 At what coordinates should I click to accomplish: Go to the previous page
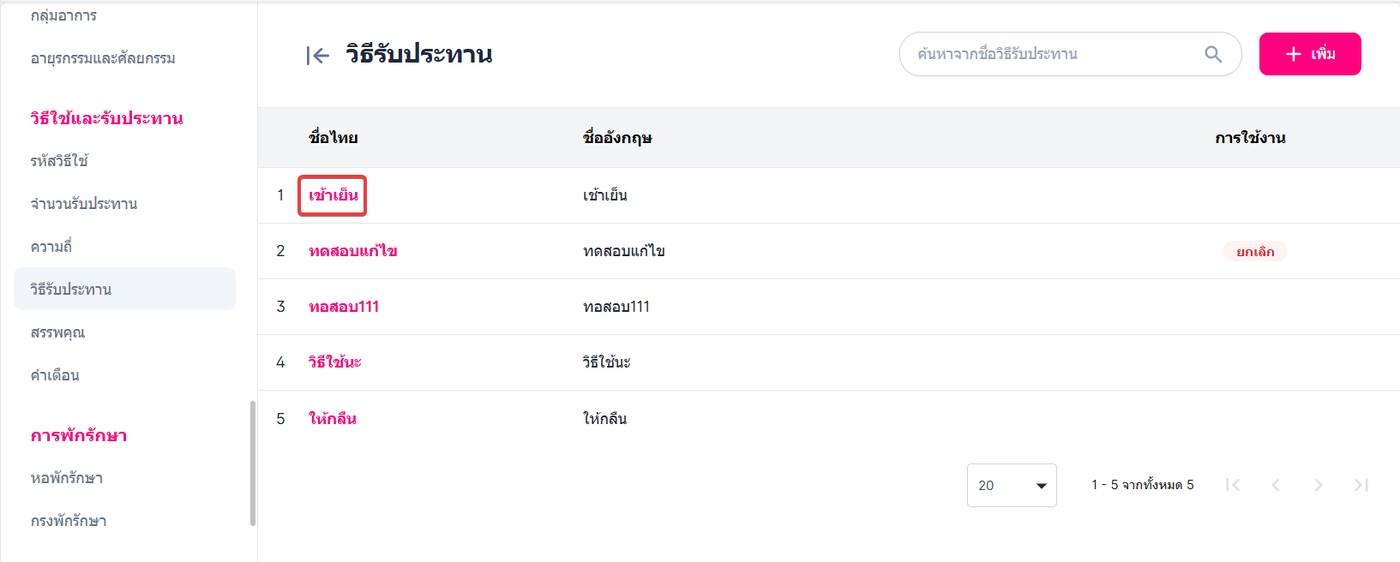[x=1275, y=485]
